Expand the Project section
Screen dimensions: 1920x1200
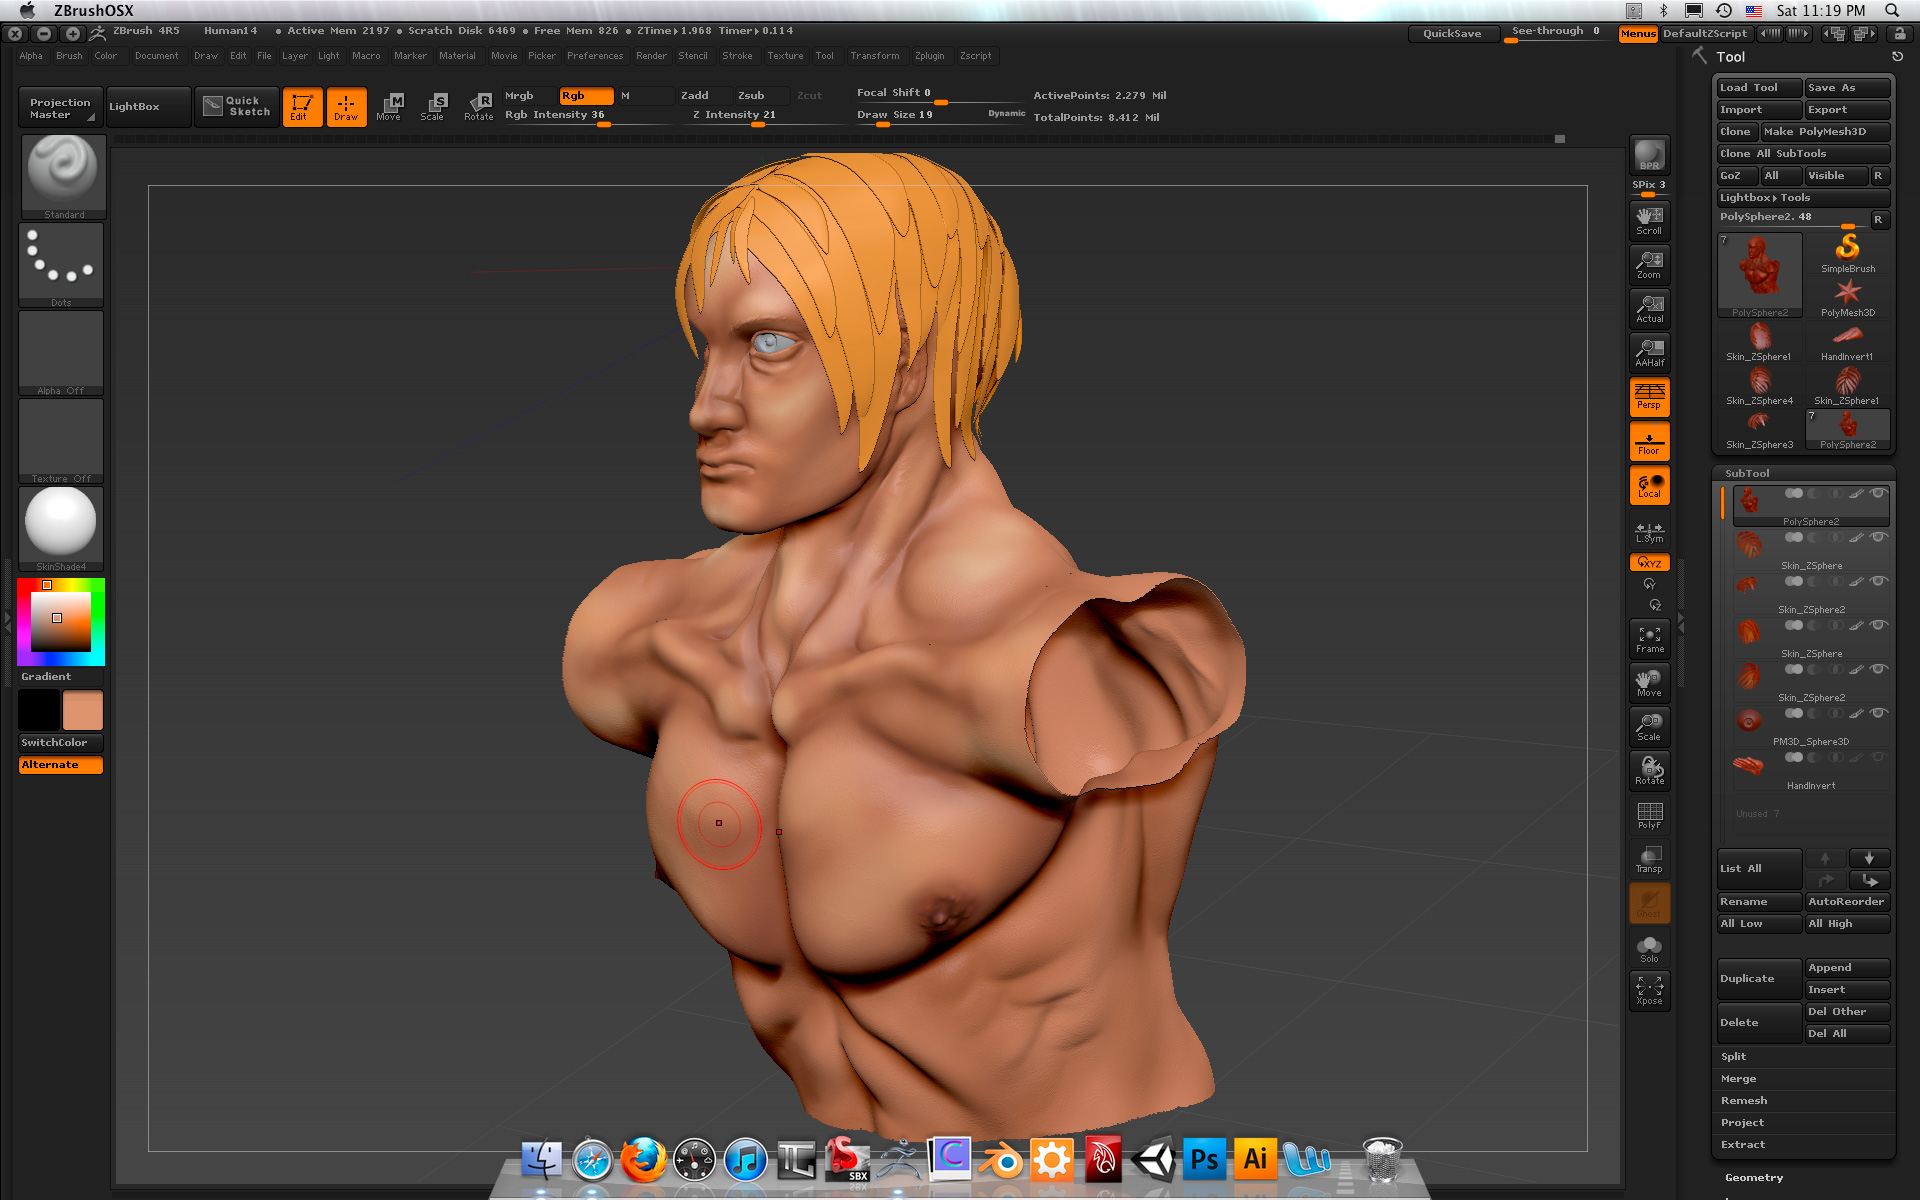[1742, 1123]
